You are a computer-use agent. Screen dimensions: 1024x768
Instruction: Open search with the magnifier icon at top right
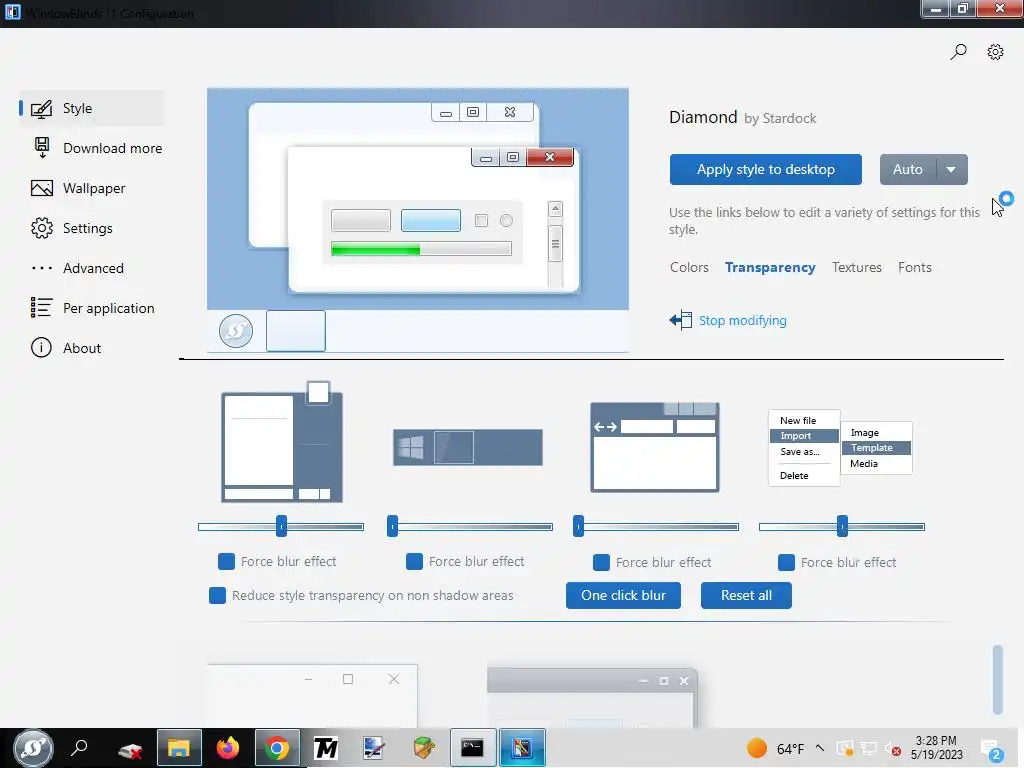(958, 52)
